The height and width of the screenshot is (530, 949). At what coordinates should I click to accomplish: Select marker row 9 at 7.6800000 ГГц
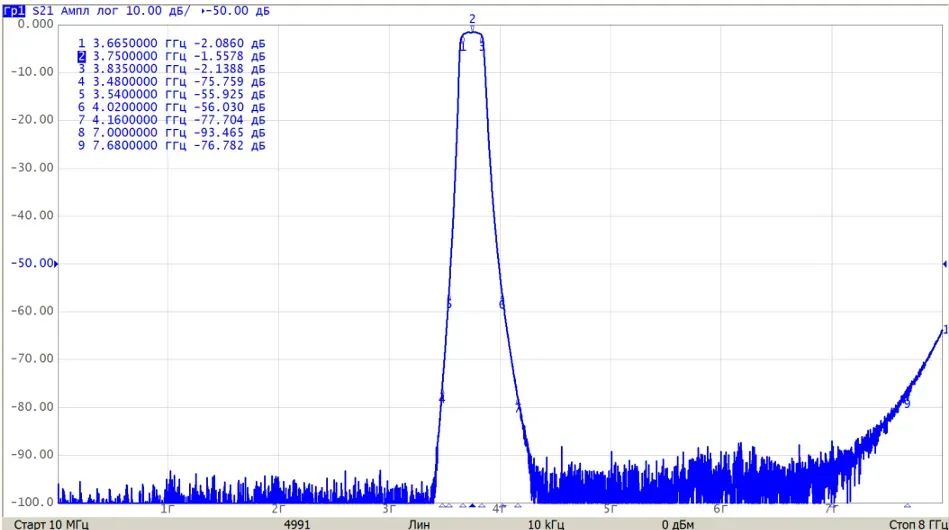point(172,145)
